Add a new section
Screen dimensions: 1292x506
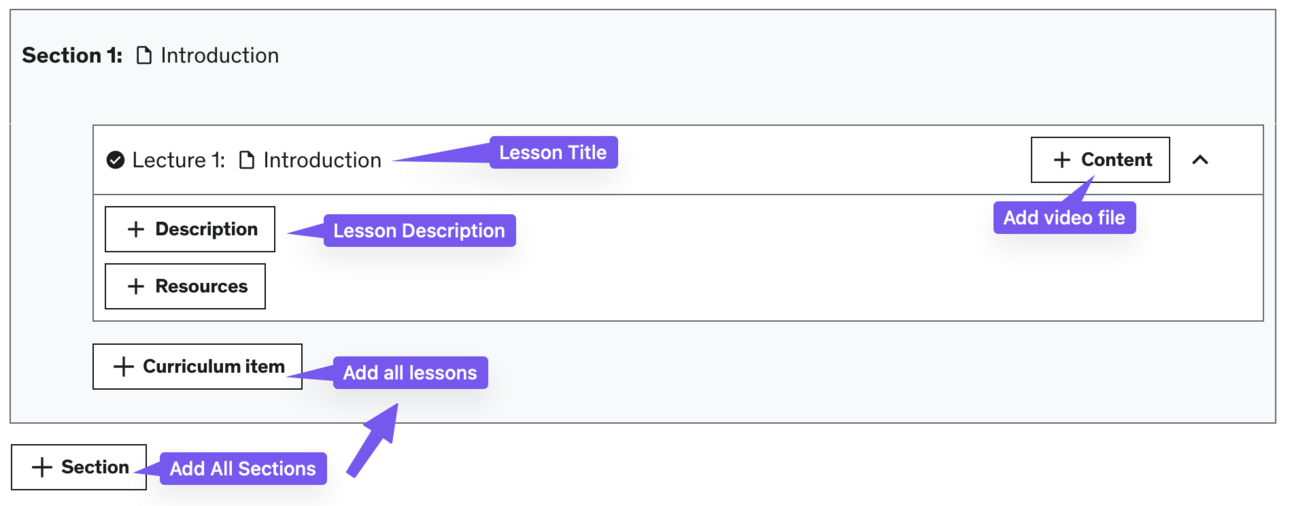click(79, 467)
